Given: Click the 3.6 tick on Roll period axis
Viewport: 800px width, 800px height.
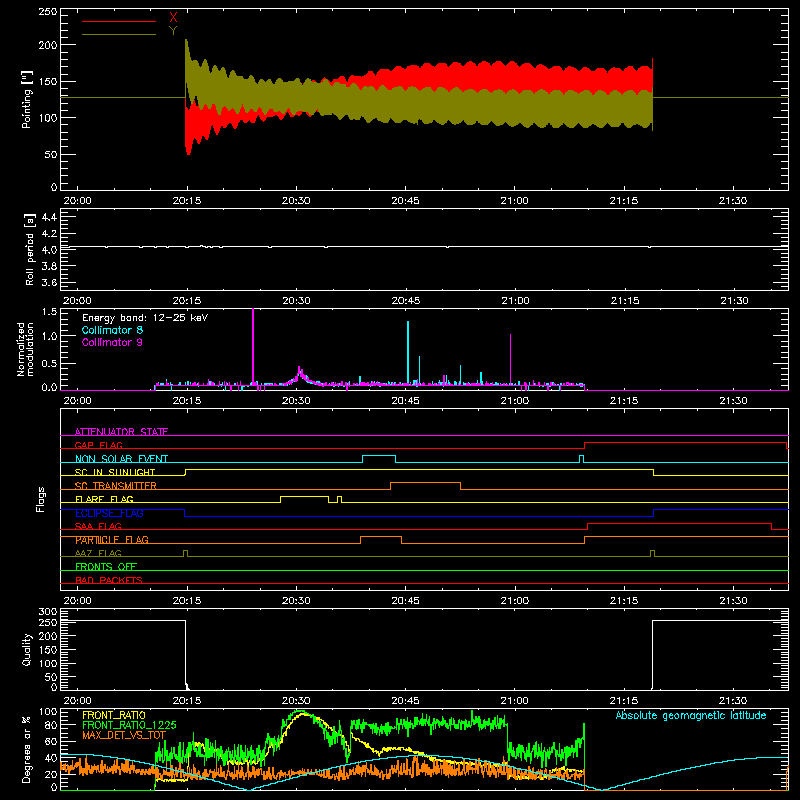Looking at the screenshot, I should coord(49,282).
